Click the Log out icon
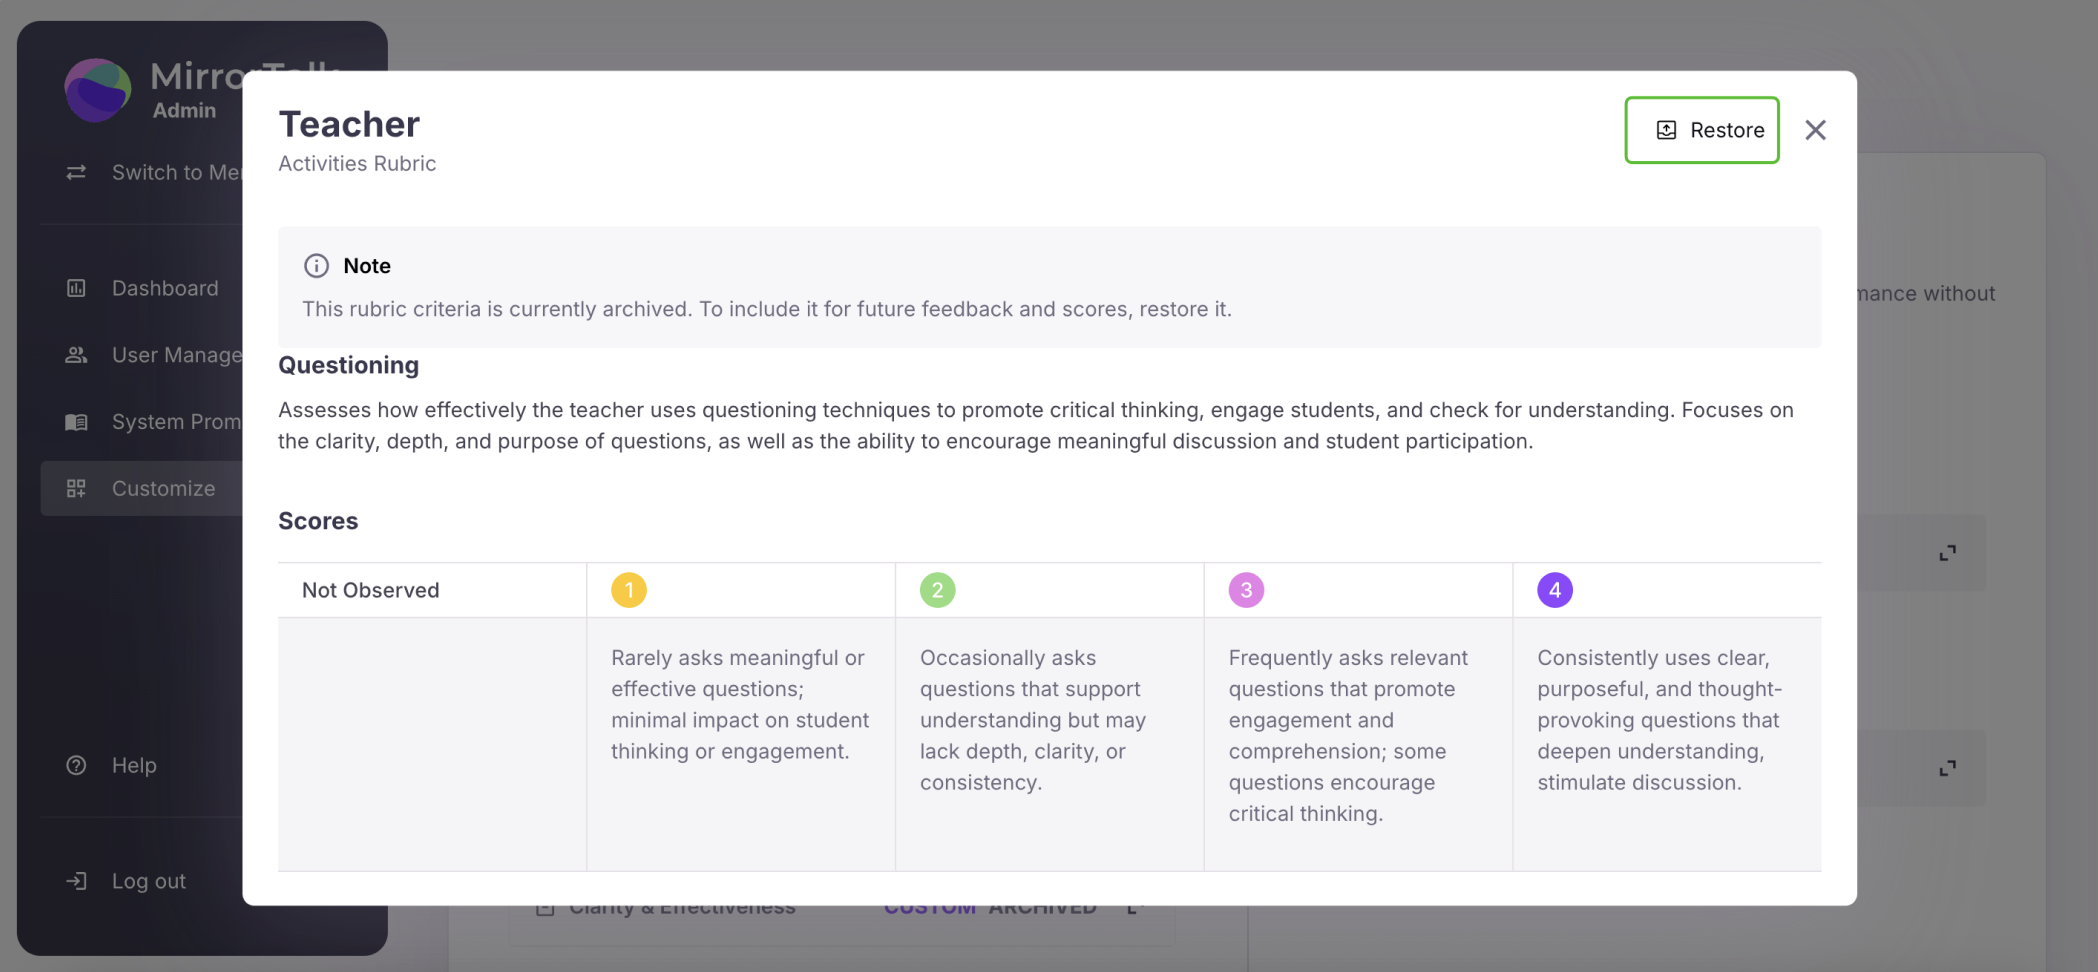 (x=76, y=881)
